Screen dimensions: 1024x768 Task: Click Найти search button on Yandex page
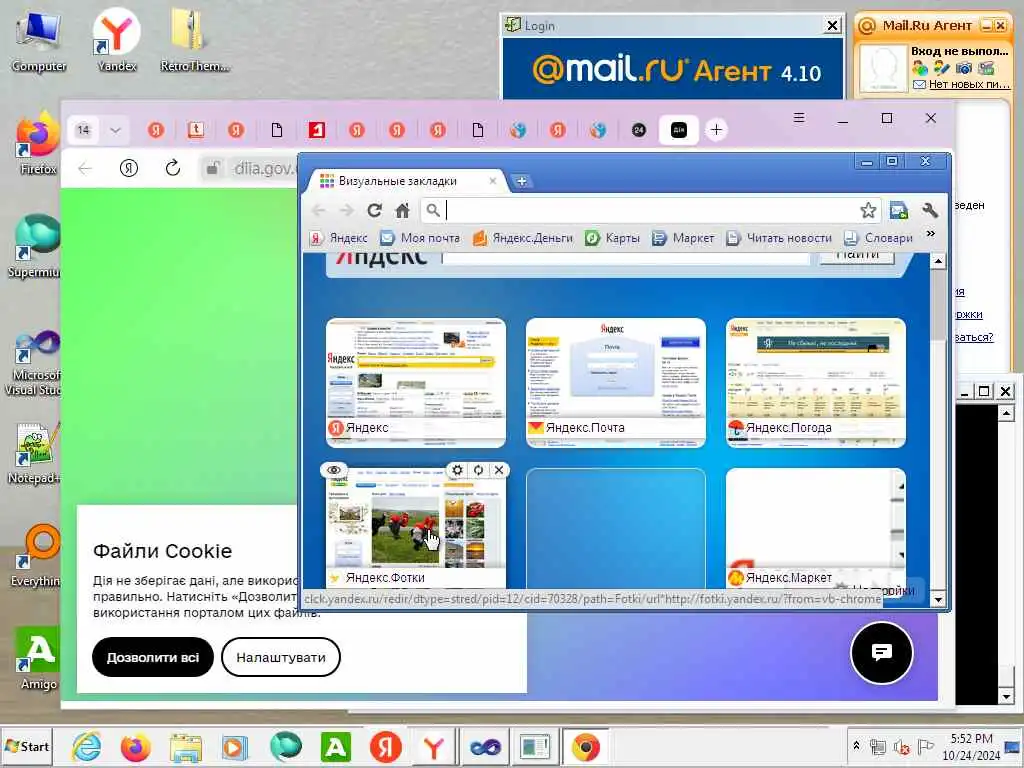tap(857, 256)
